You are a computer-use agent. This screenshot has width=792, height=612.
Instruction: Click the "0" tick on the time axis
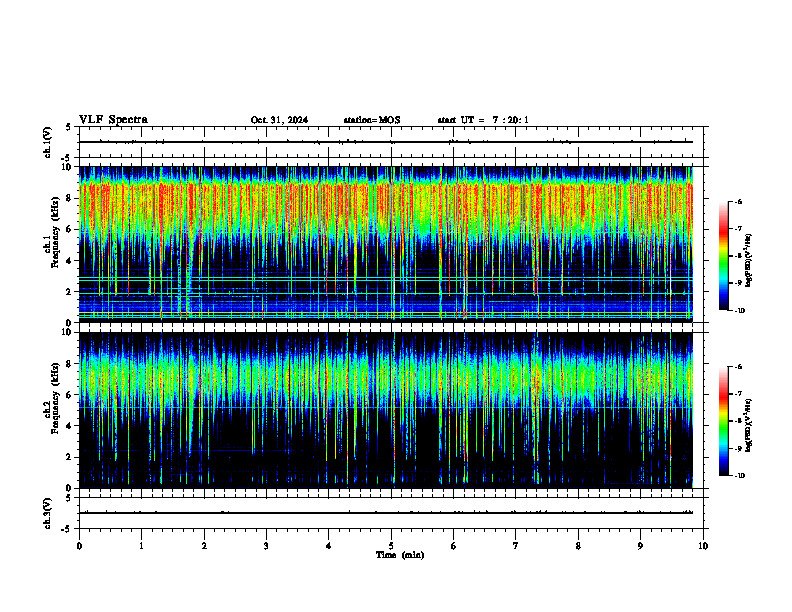79,546
